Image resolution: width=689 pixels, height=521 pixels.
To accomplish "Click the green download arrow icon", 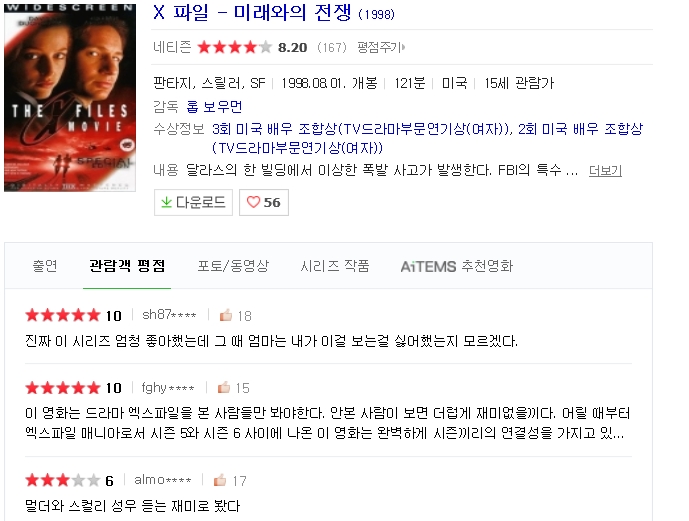I will 166,202.
